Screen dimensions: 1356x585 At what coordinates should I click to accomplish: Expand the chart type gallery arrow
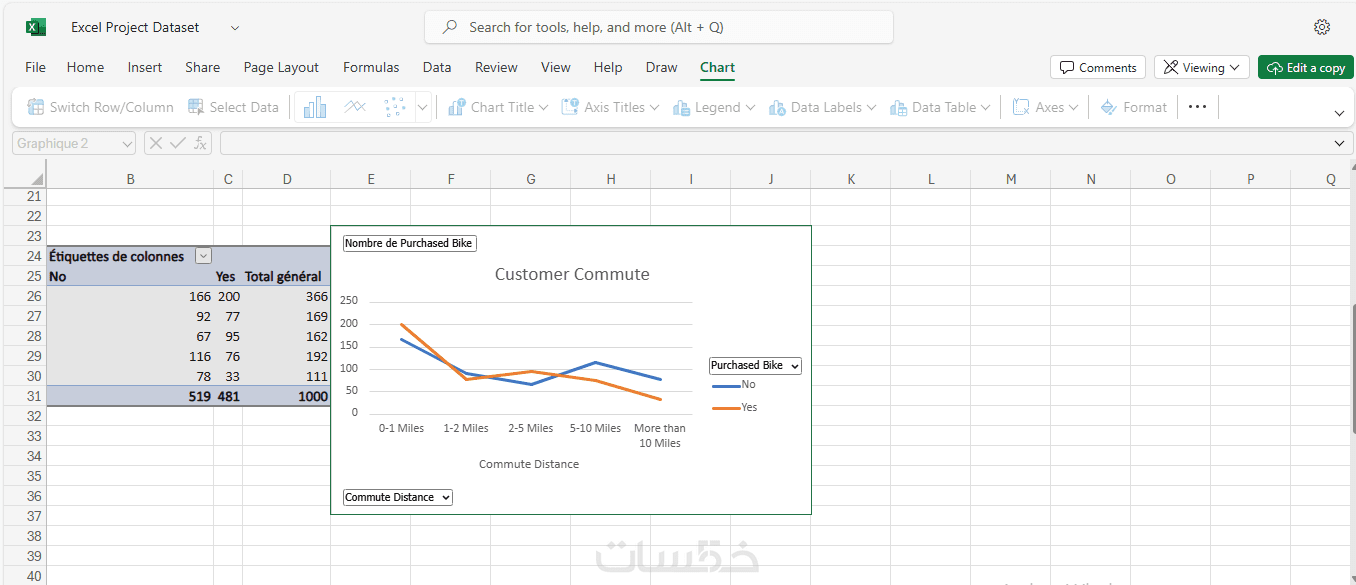pyautogui.click(x=422, y=107)
